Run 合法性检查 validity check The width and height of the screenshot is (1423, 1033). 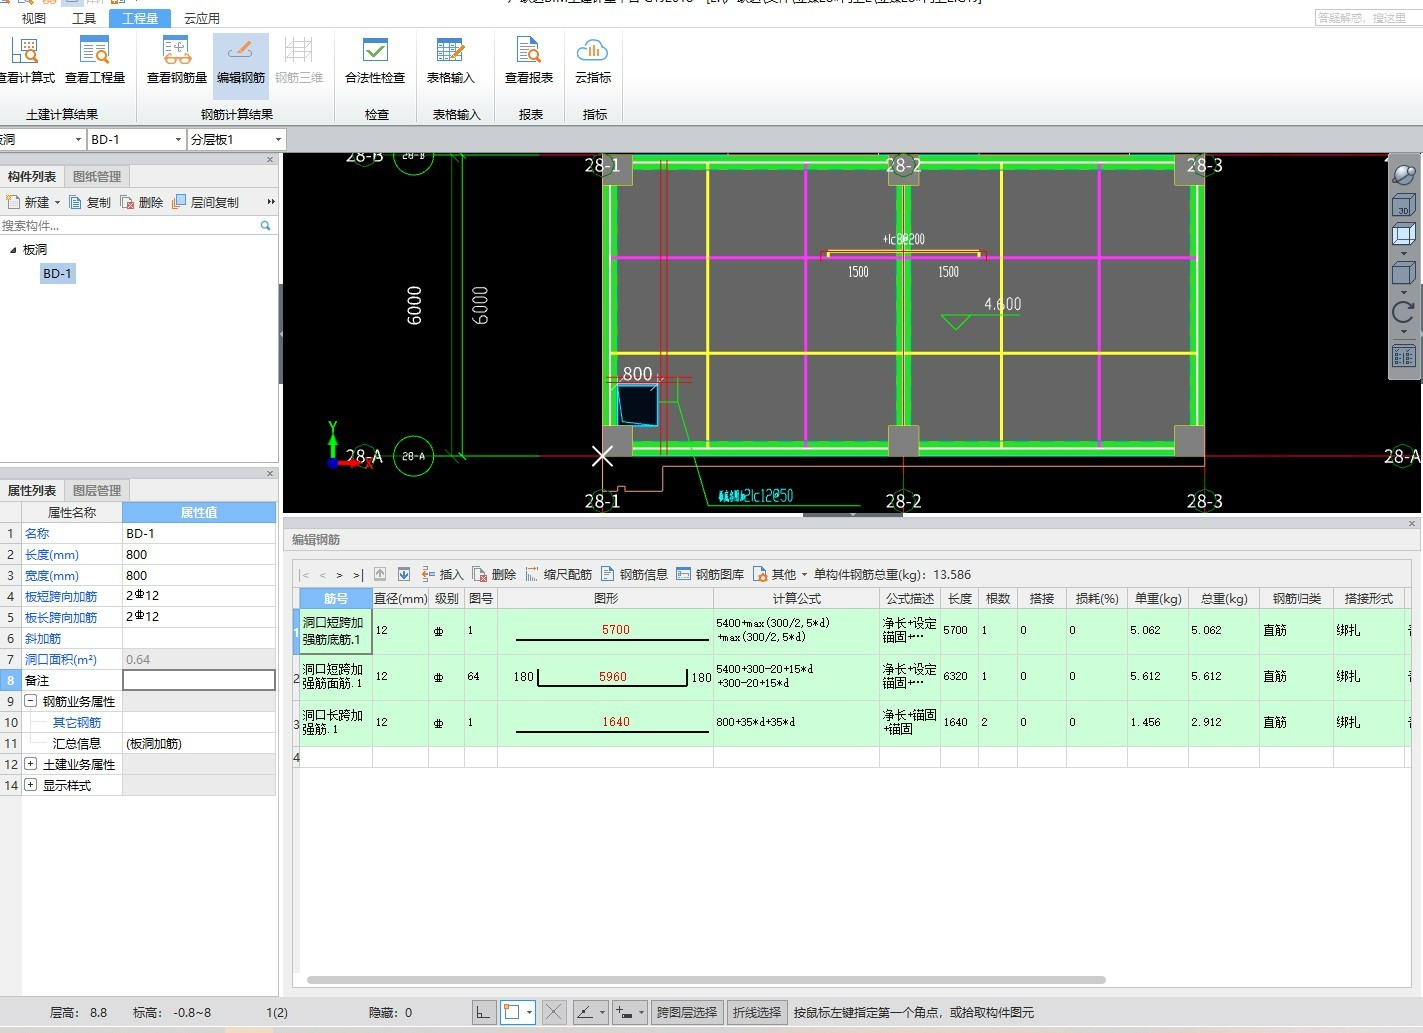375,60
